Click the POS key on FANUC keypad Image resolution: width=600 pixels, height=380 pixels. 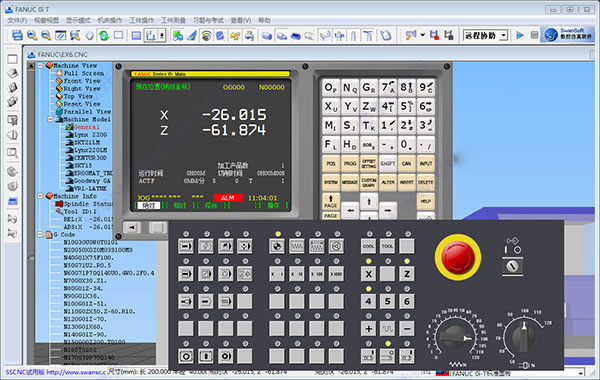331,164
